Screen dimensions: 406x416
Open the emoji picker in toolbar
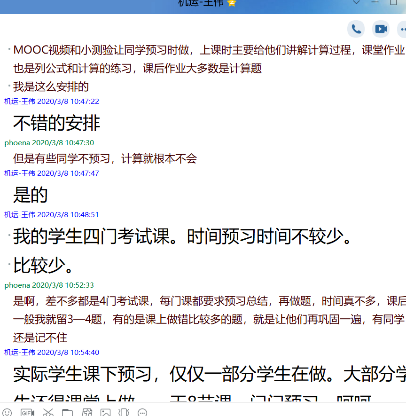[7, 412]
